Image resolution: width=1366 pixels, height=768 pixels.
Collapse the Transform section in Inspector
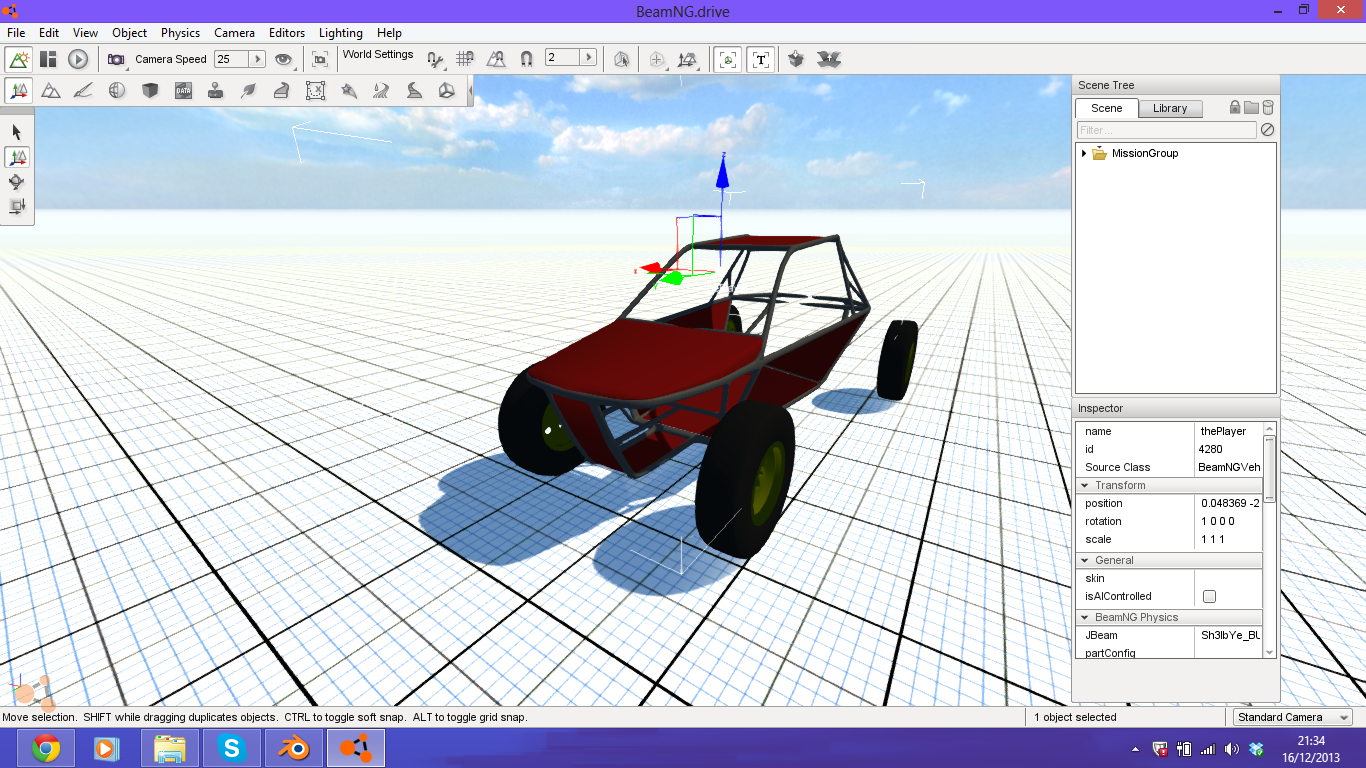1086,486
